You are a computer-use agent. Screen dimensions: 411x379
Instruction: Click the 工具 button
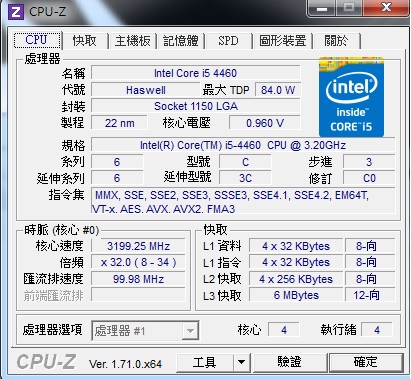coord(205,362)
